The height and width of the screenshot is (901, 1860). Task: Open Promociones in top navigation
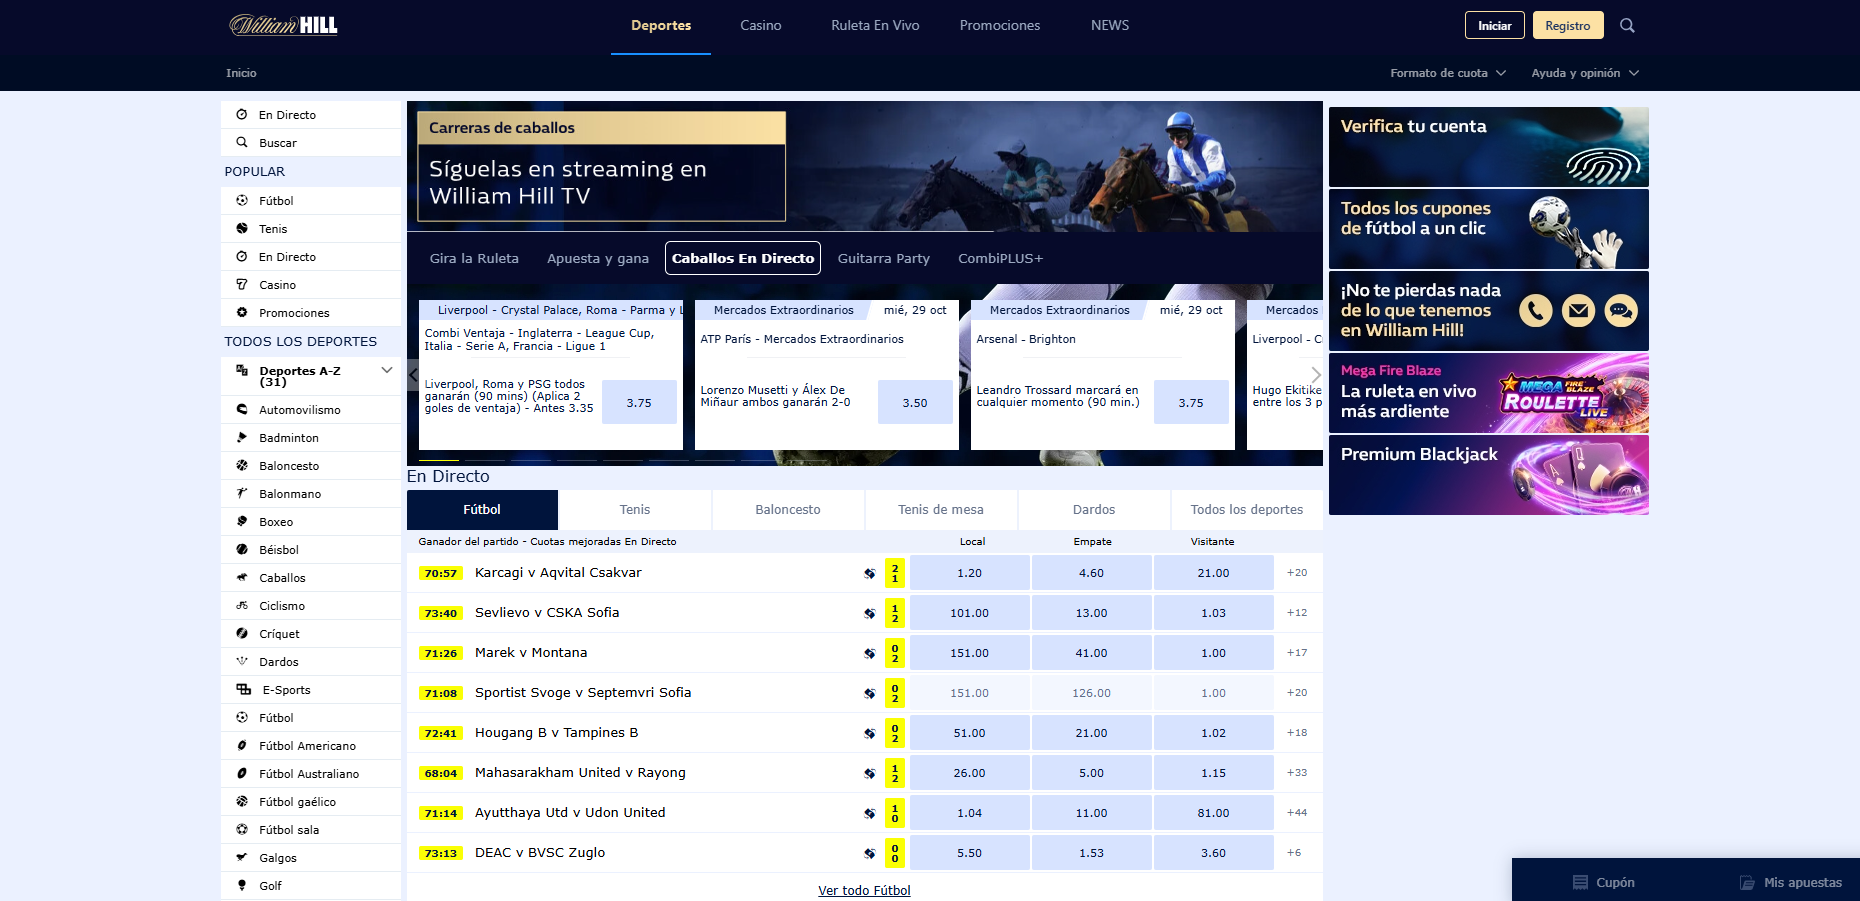click(1000, 26)
